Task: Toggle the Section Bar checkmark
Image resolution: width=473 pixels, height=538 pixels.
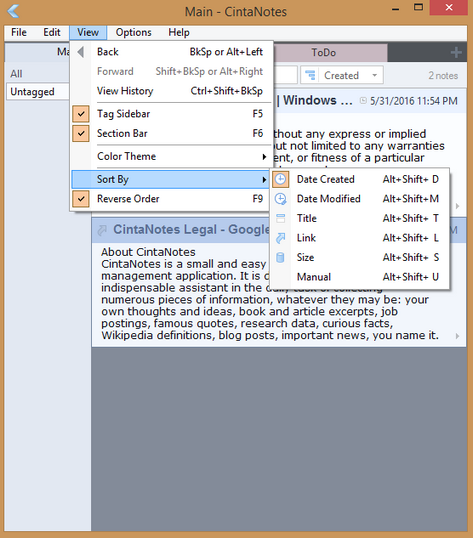Action: pyautogui.click(x=81, y=133)
